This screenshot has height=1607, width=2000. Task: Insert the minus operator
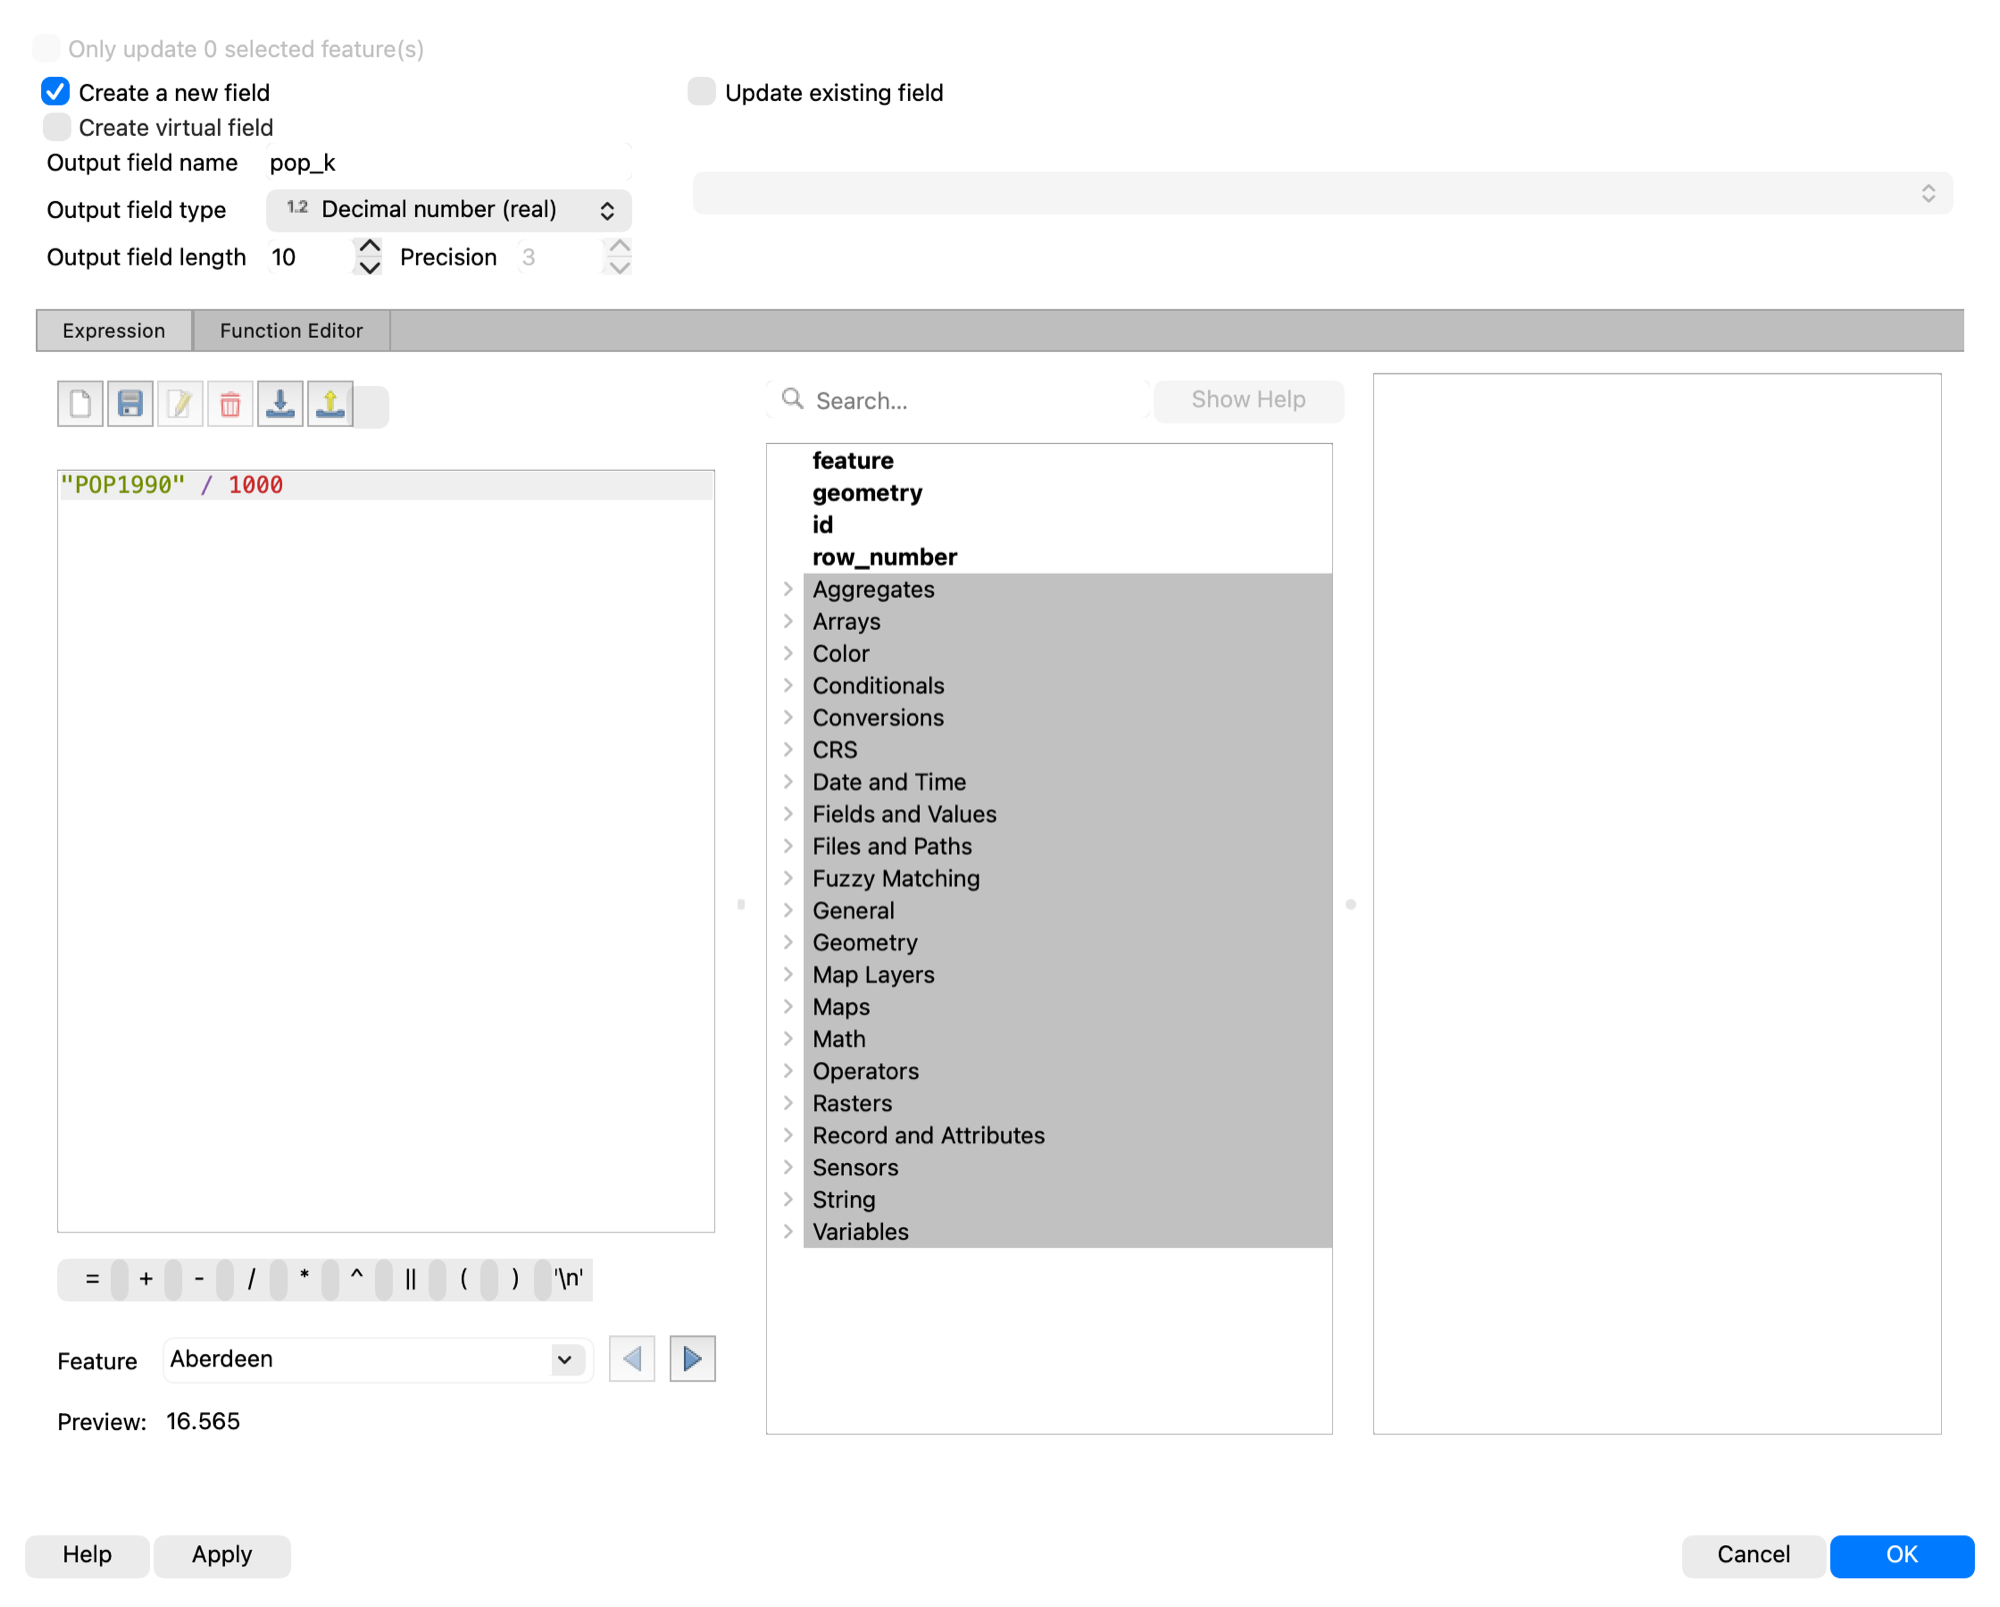click(x=199, y=1279)
